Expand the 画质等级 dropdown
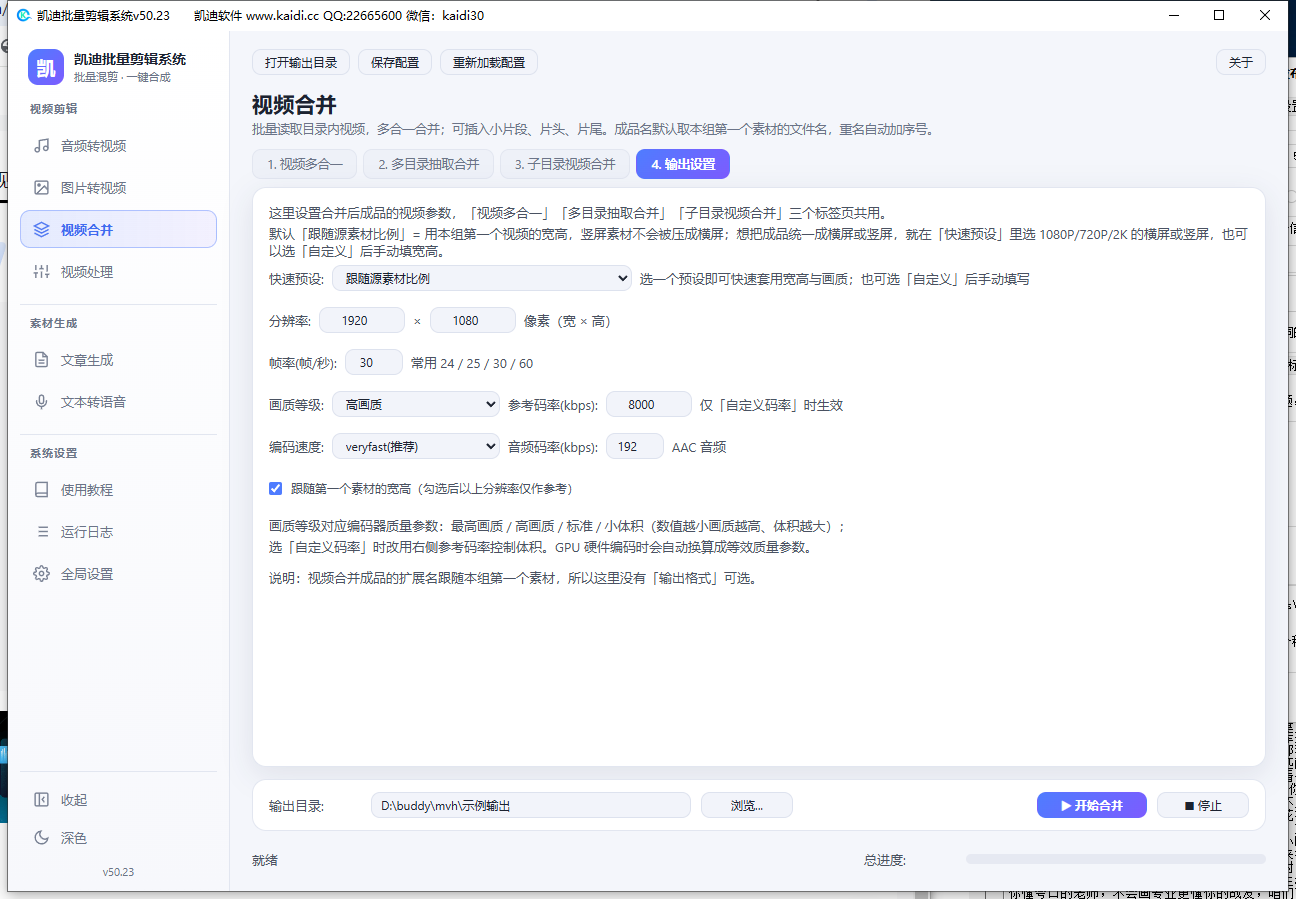1296x899 pixels. (416, 404)
